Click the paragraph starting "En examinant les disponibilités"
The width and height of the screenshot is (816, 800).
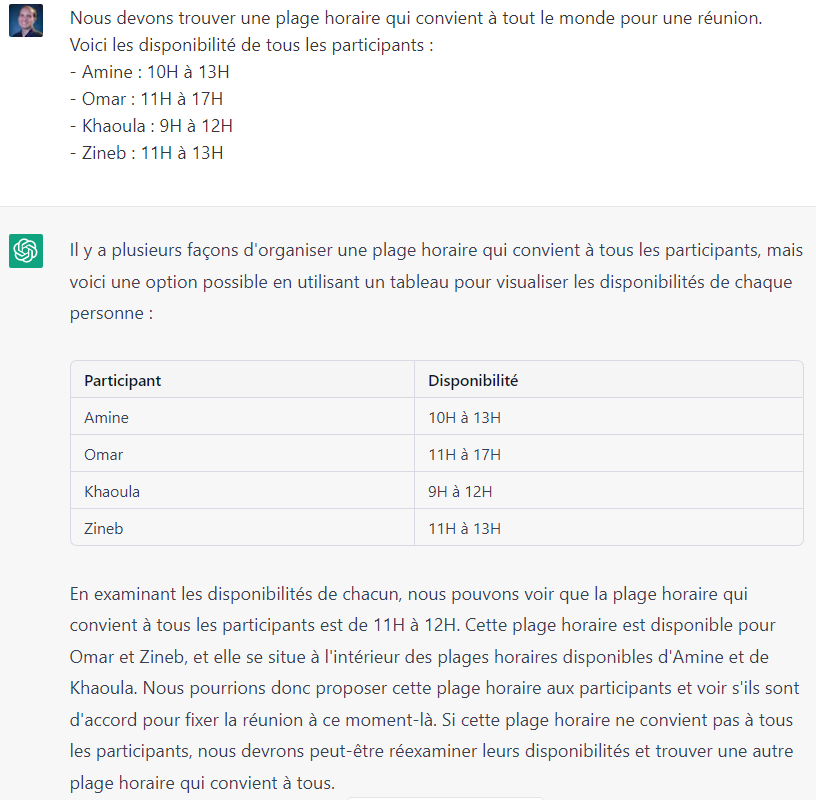(x=436, y=688)
